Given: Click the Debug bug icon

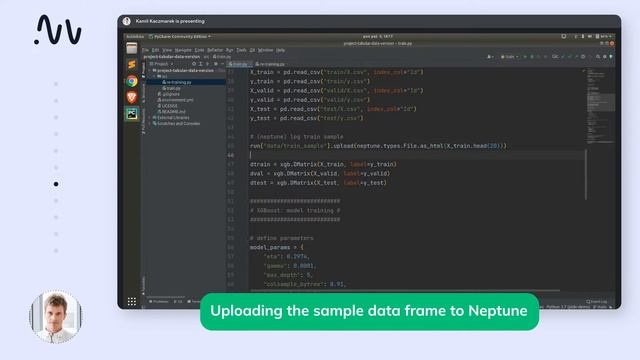Looking at the screenshot, I should (x=532, y=57).
